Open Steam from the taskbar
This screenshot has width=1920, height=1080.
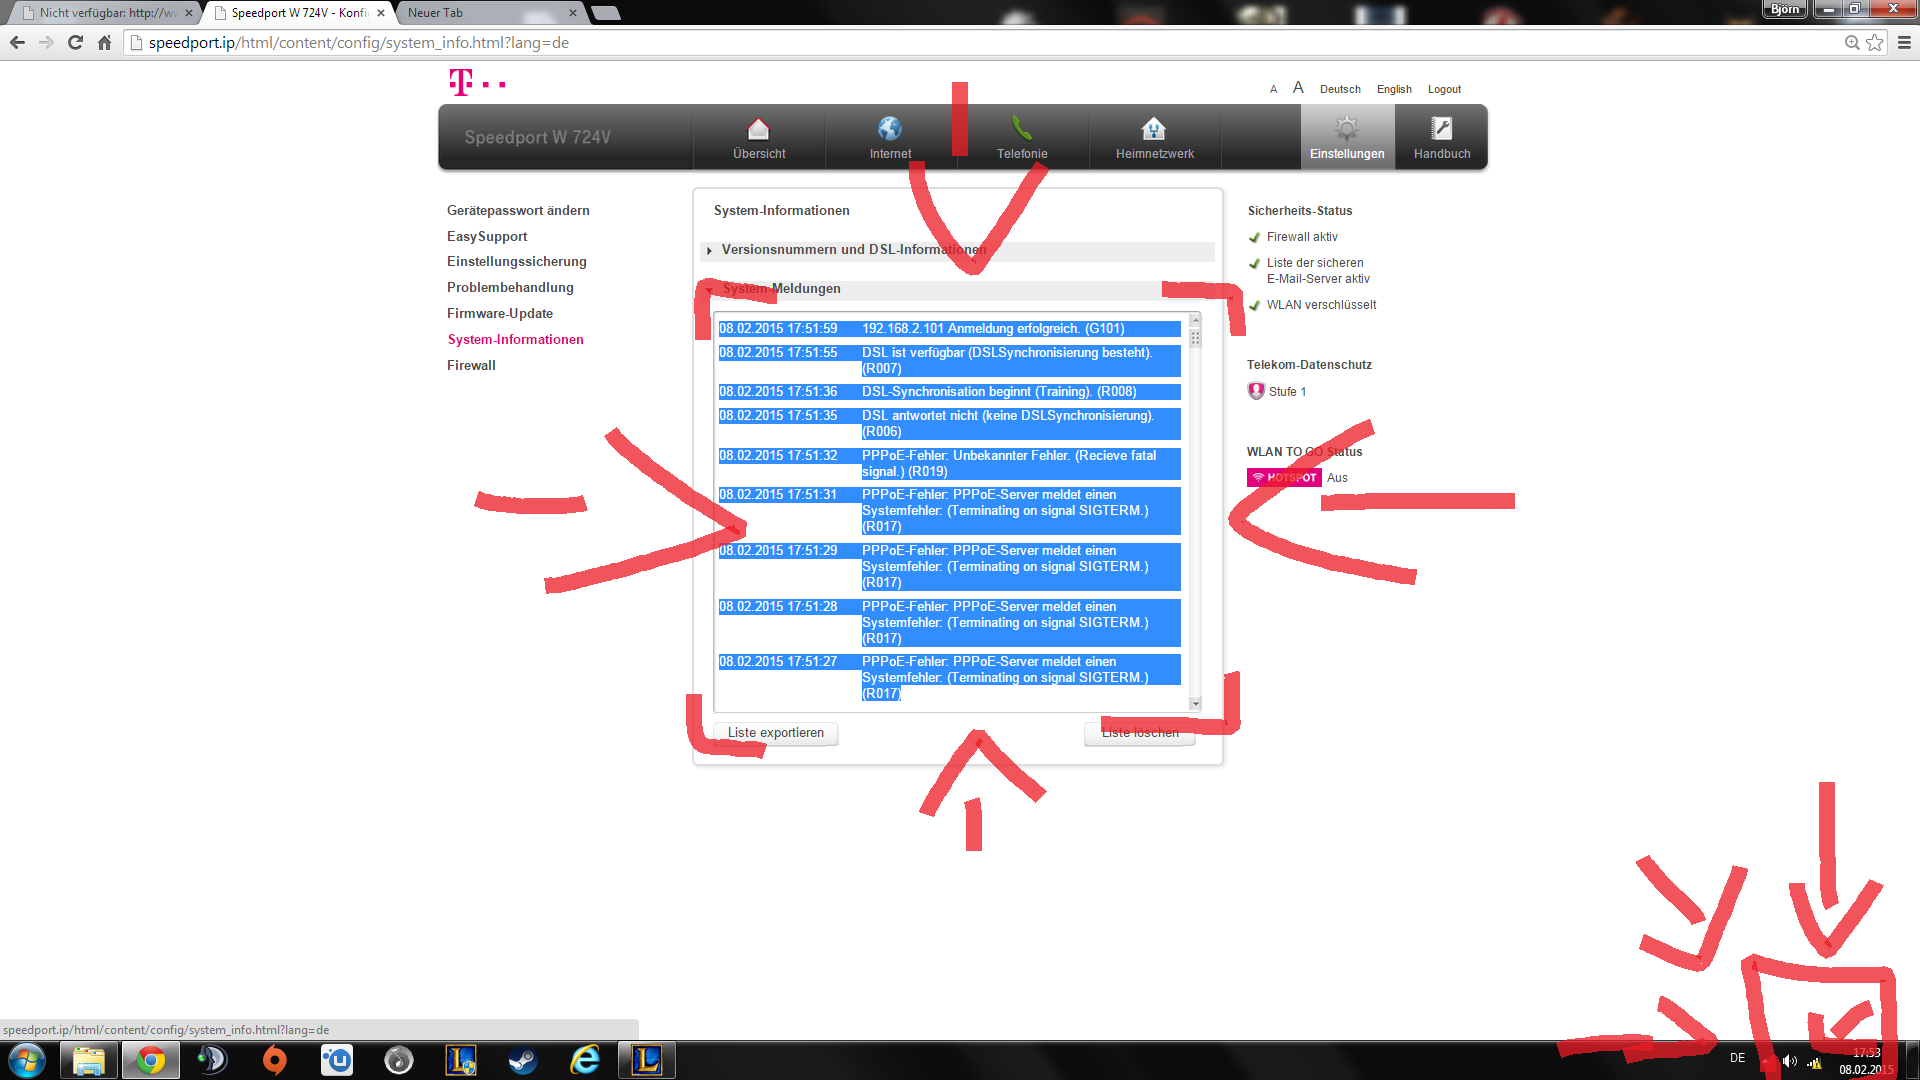(x=522, y=1060)
